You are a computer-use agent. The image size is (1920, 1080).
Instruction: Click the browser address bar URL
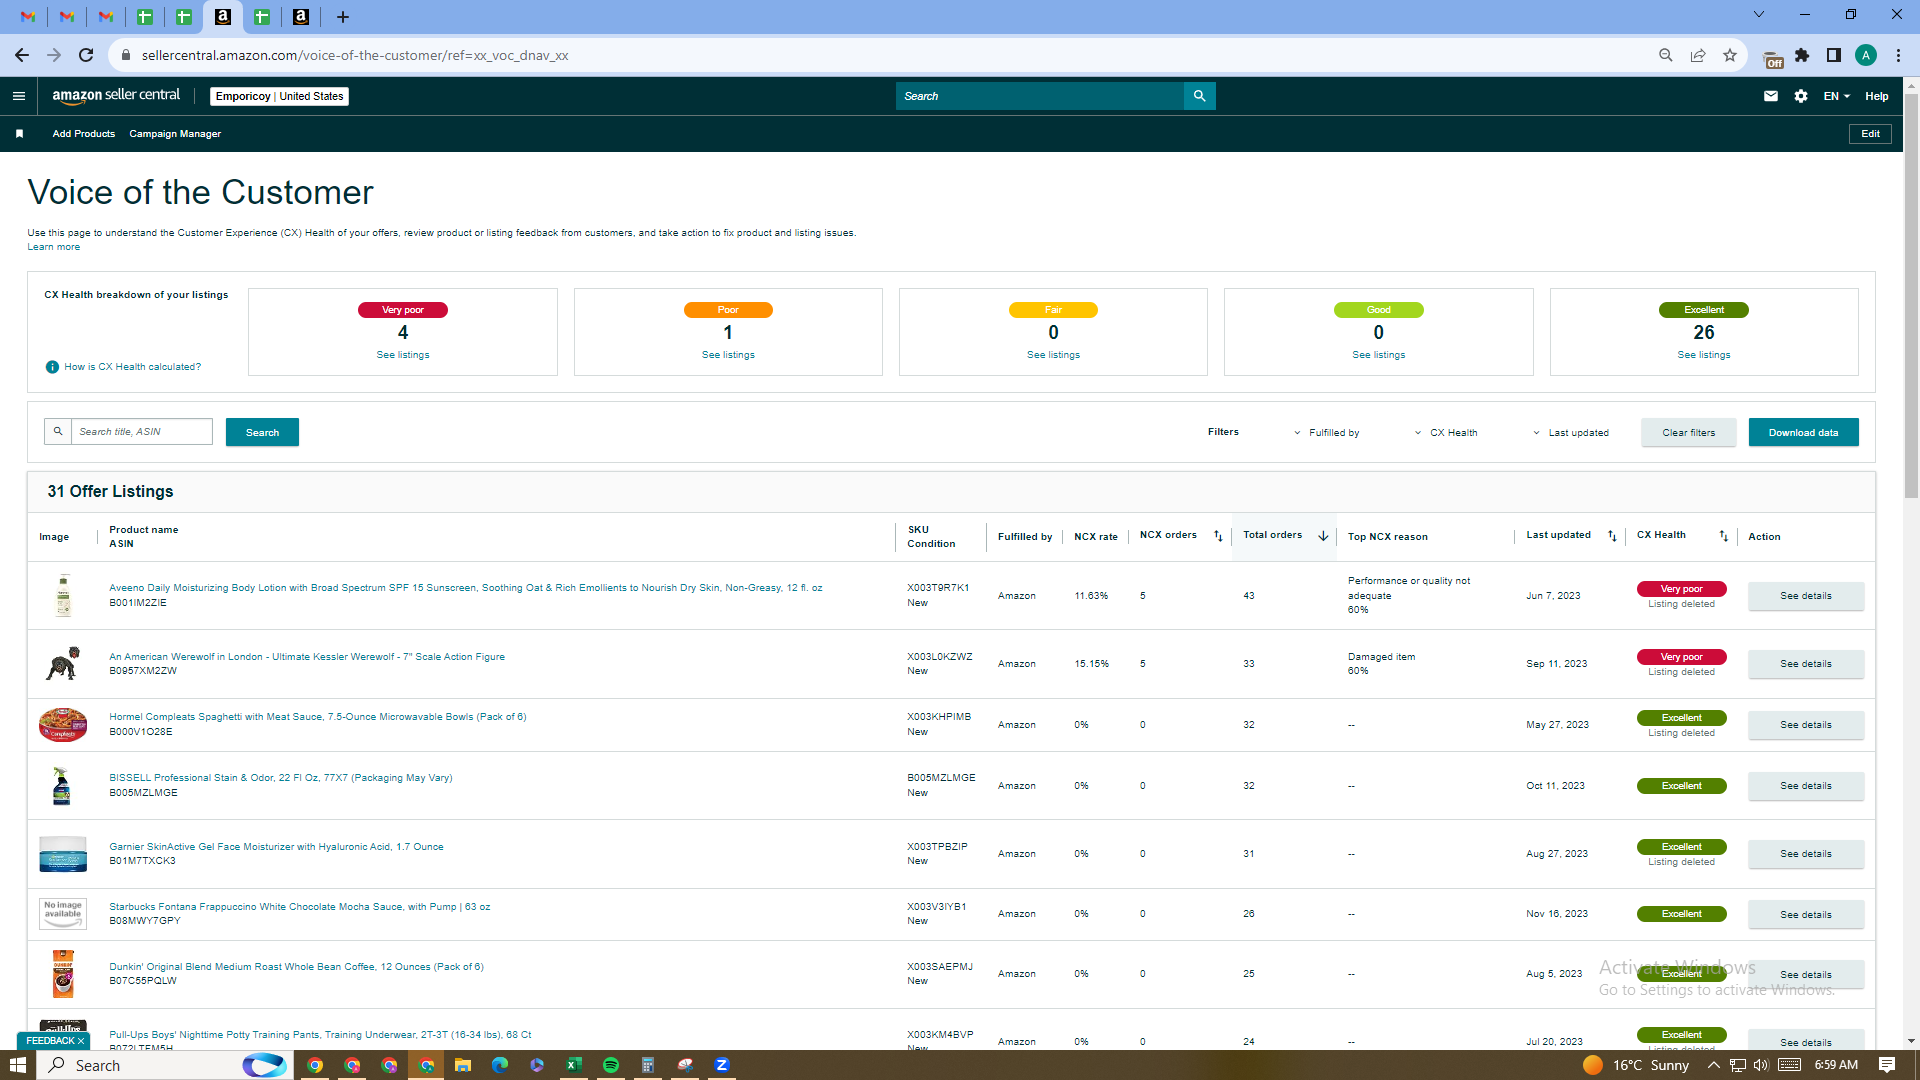[x=355, y=56]
